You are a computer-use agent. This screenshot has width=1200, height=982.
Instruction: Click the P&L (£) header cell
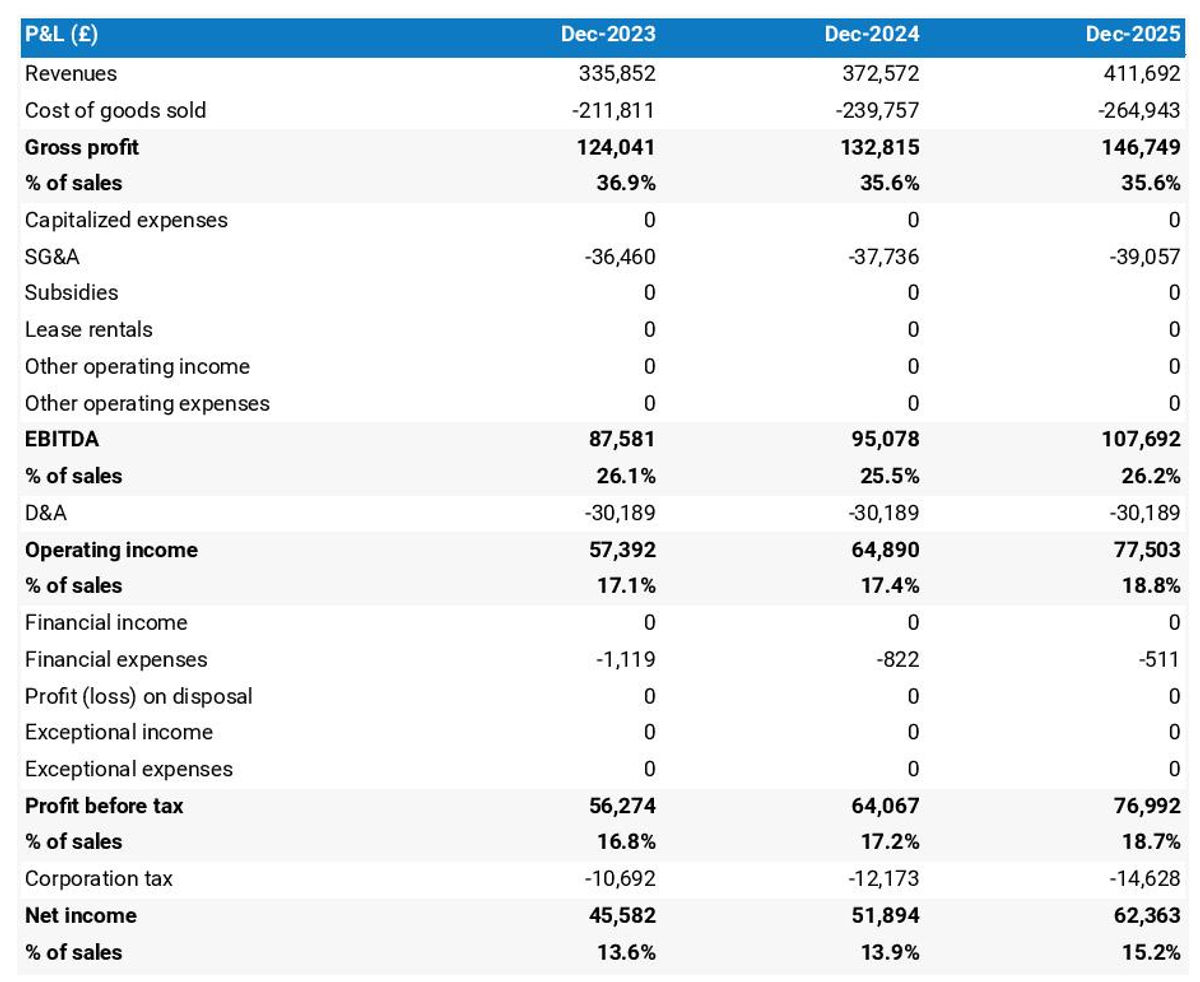(62, 35)
